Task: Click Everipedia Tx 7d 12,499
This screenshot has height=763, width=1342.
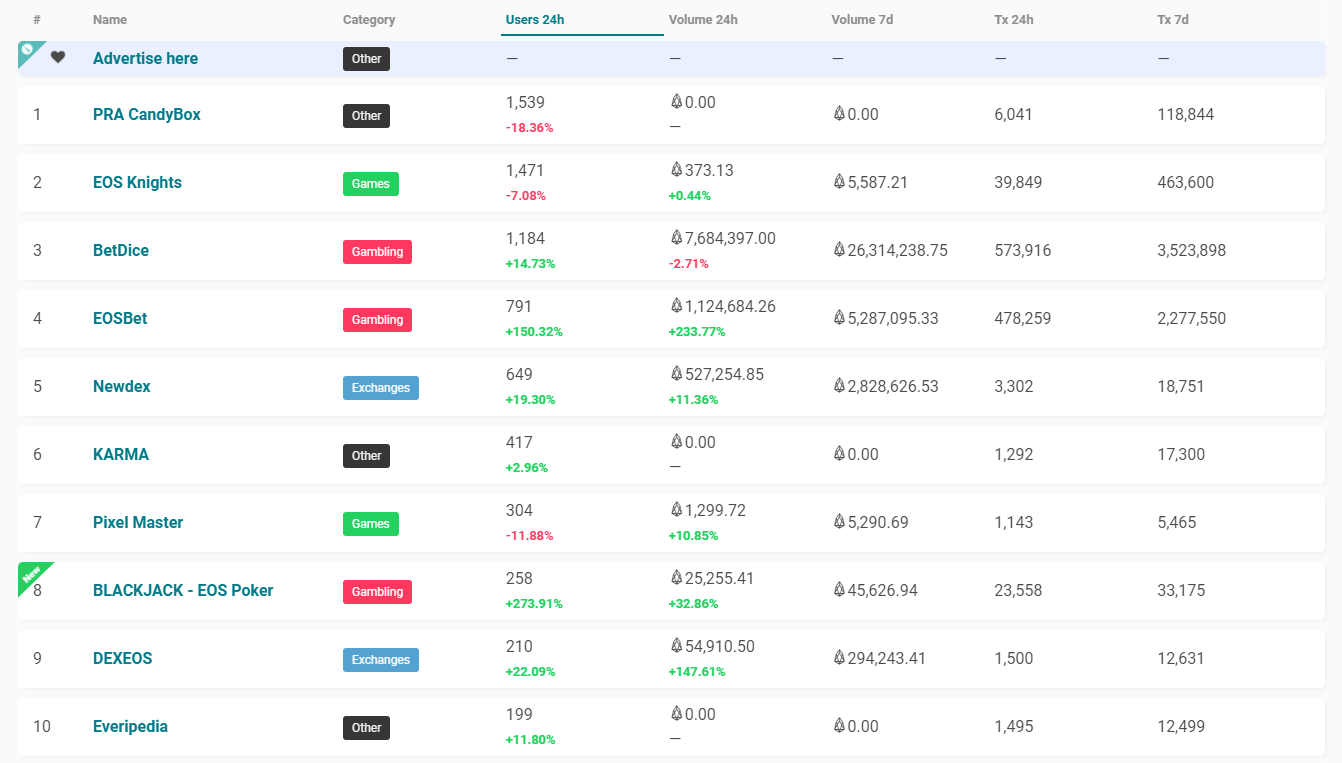Action: (1181, 726)
